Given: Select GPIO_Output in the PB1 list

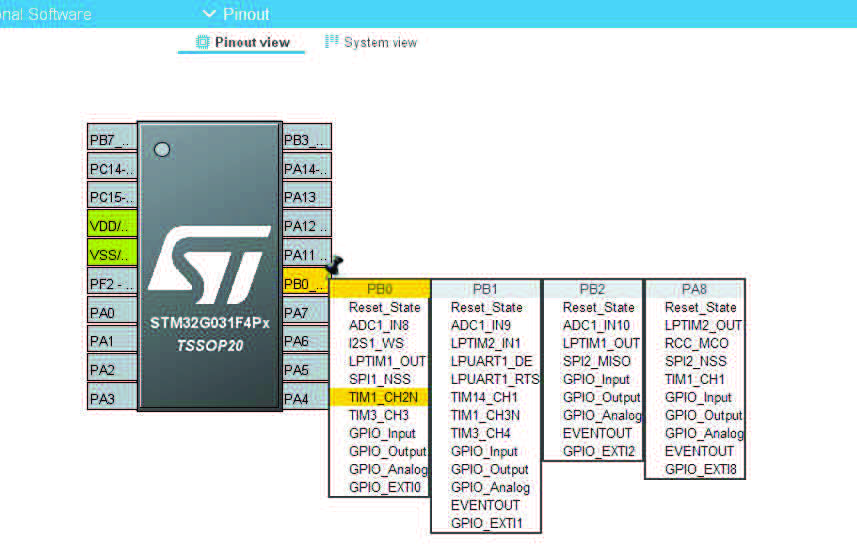Looking at the screenshot, I should point(490,469).
